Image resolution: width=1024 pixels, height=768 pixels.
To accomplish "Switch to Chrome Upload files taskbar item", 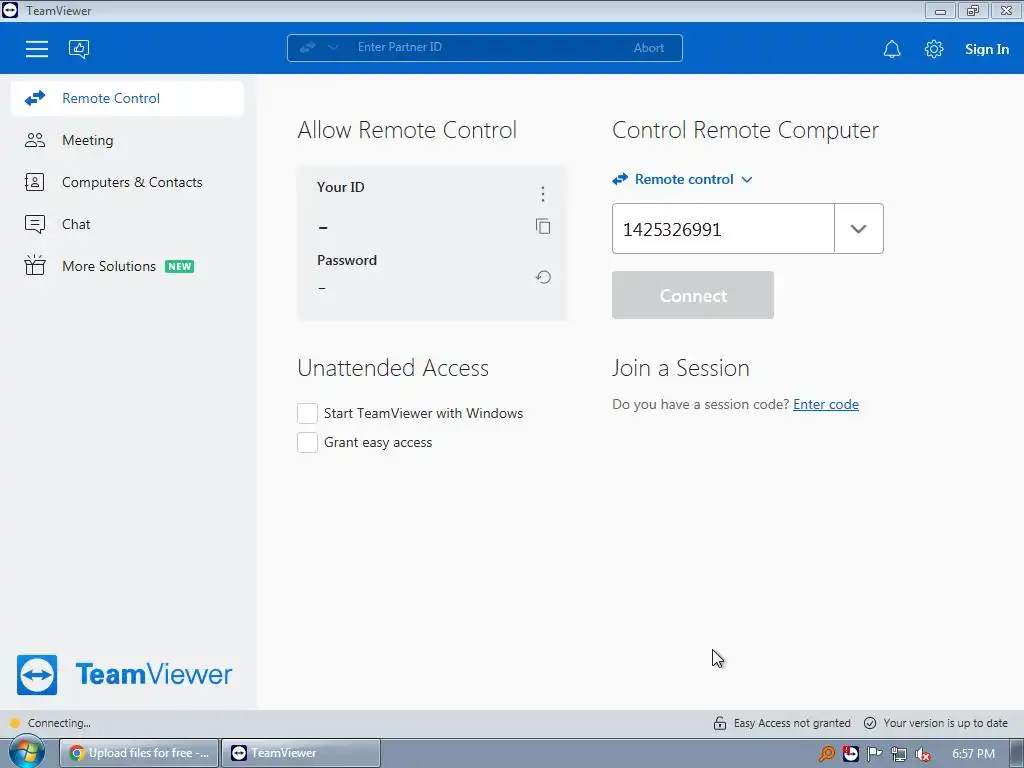I will [139, 753].
